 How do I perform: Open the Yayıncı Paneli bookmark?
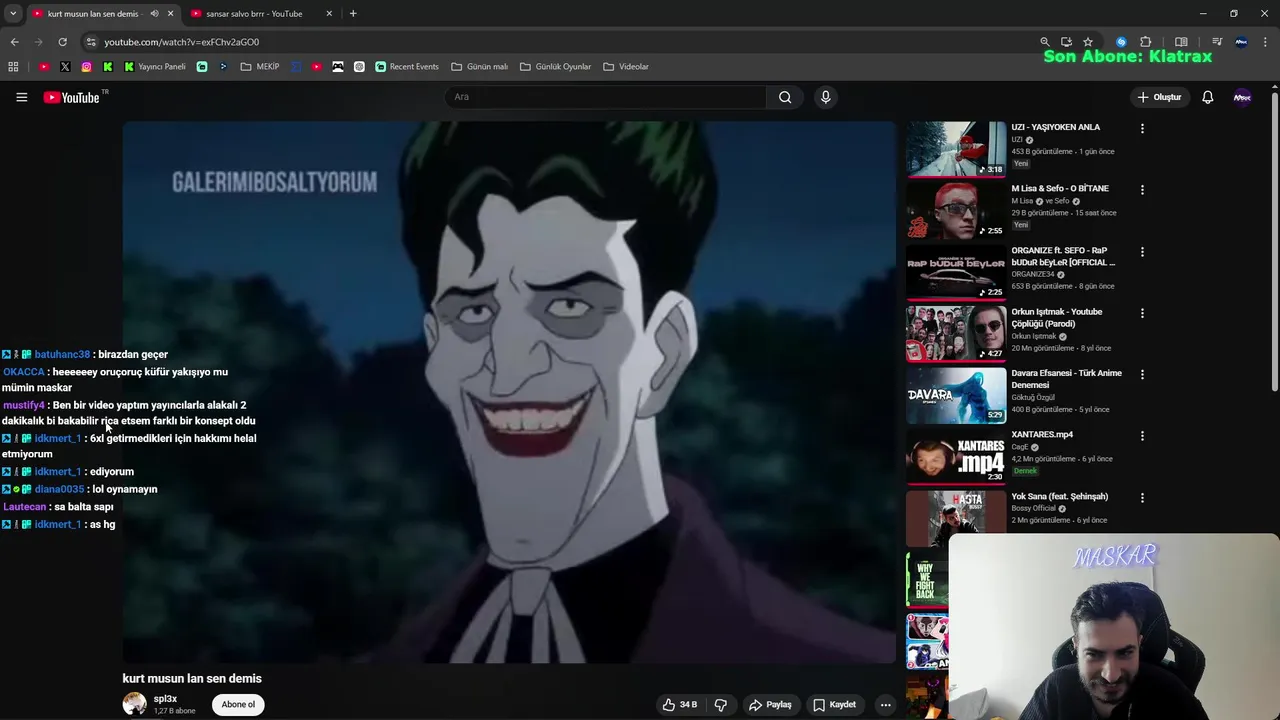155,67
